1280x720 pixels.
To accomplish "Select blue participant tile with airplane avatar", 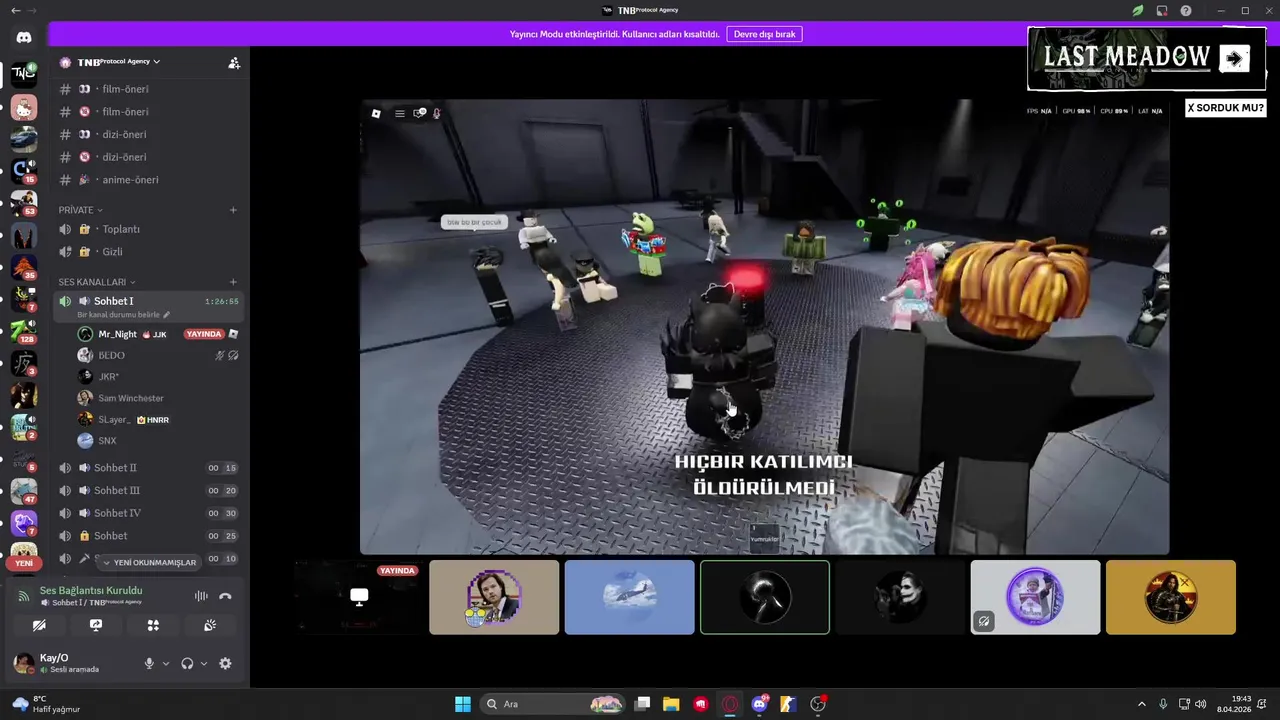I will (629, 597).
